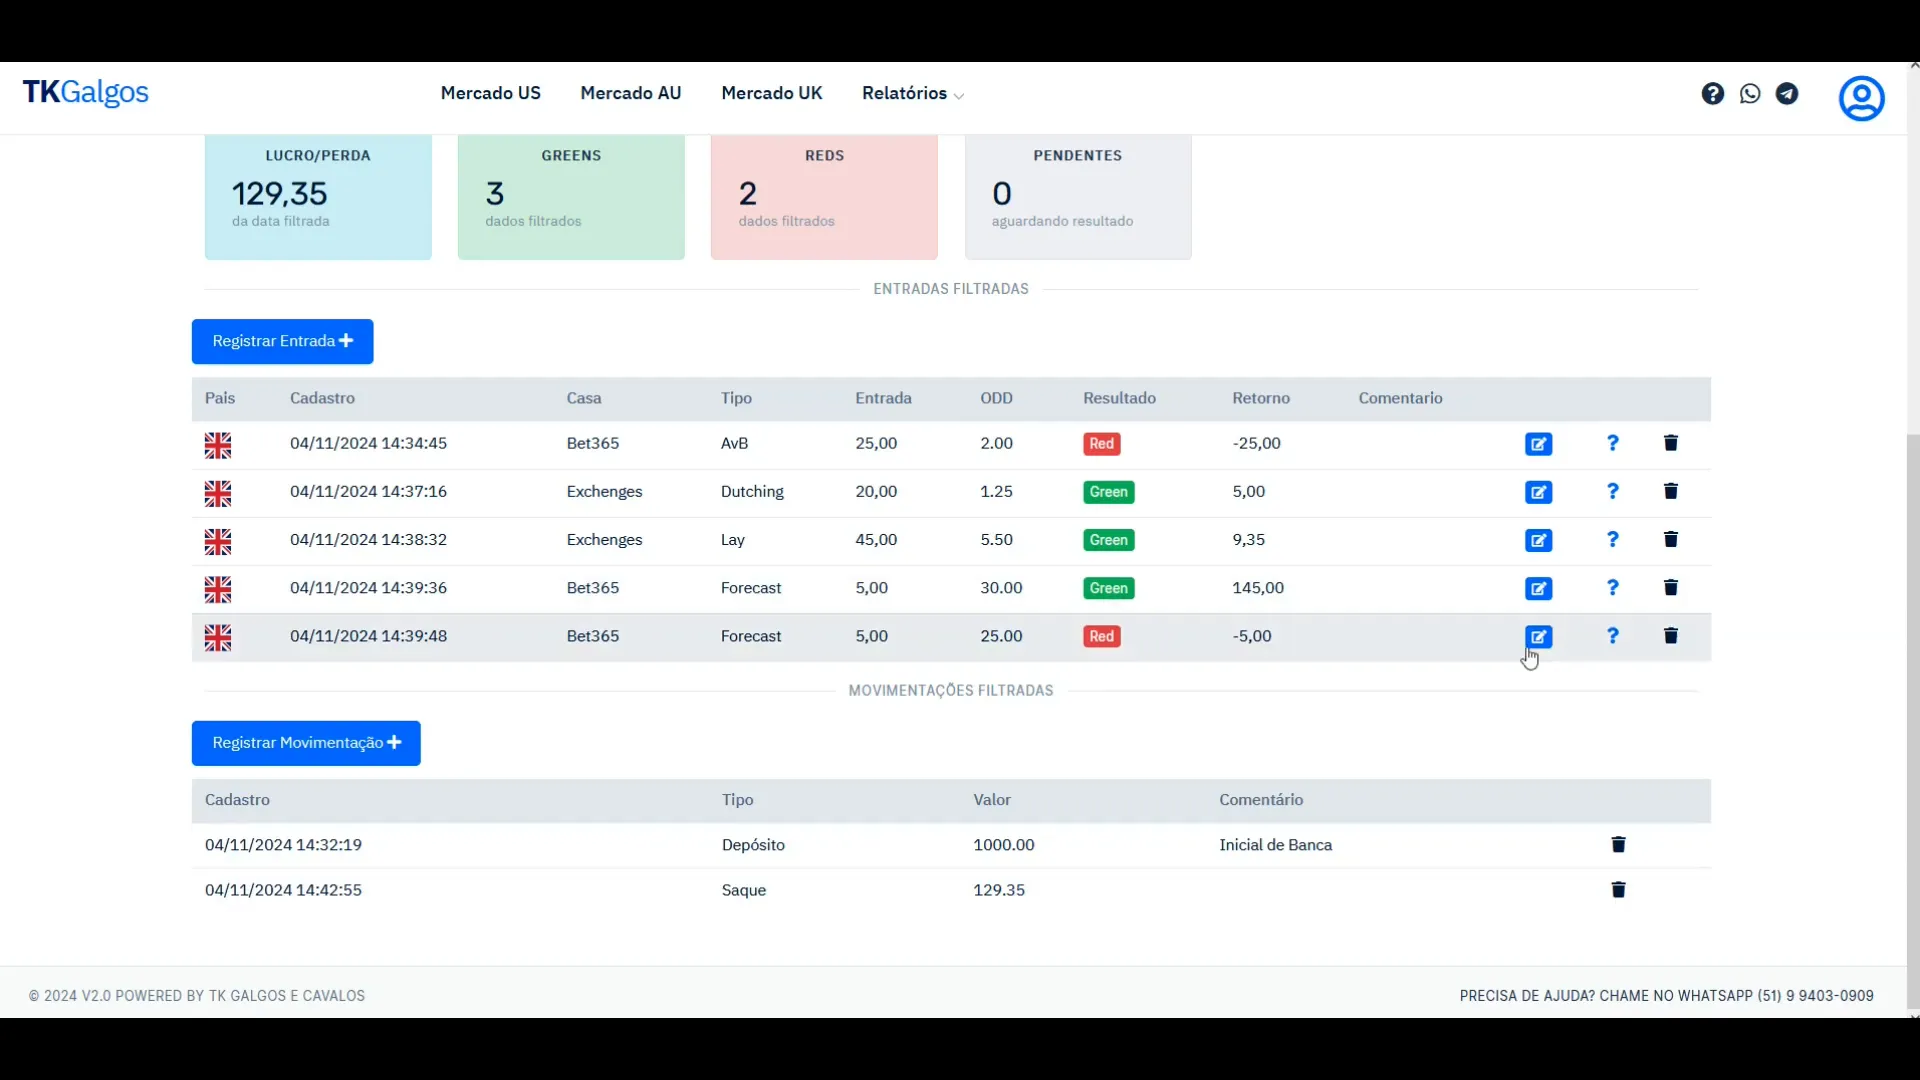Click Green badge on the Lay row
1920x1080 pixels.
click(x=1108, y=540)
